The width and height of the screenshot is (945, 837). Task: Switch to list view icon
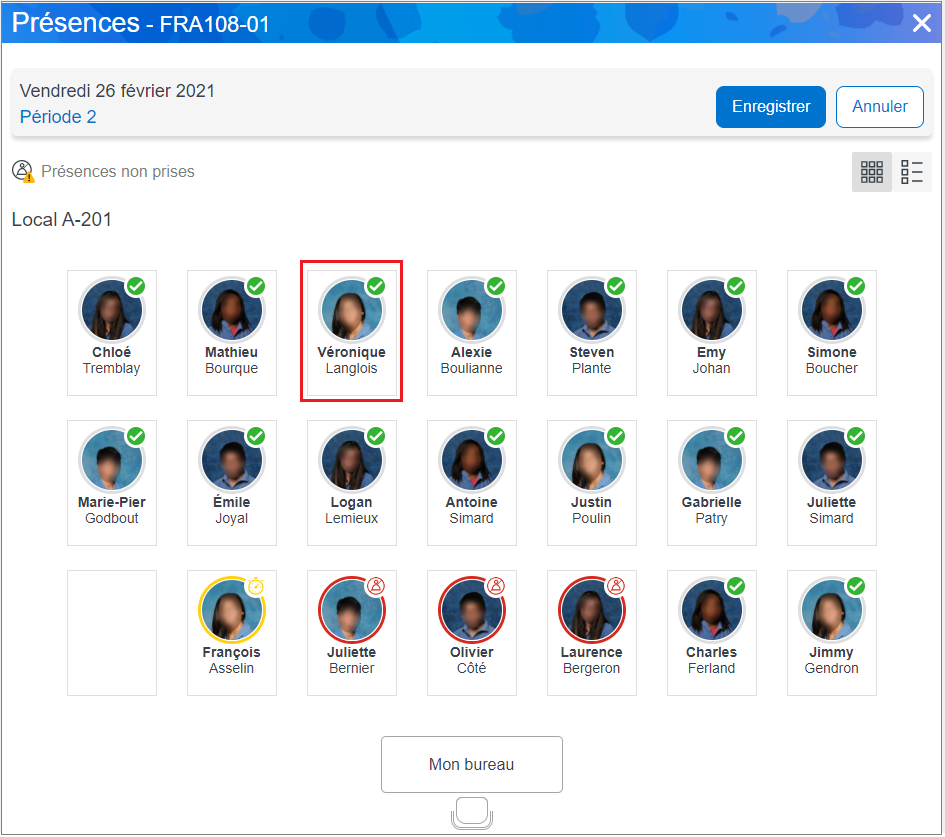911,172
